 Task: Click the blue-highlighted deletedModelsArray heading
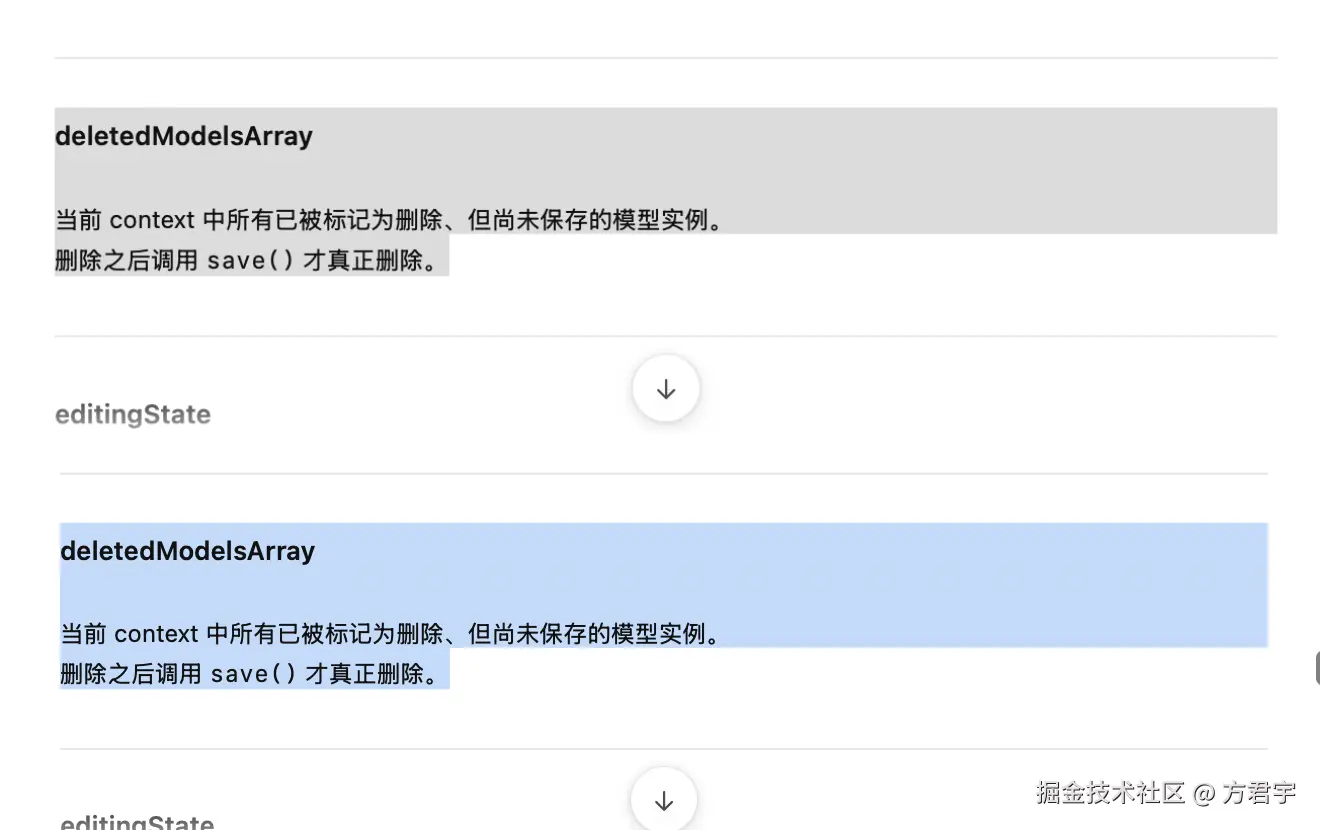click(x=188, y=551)
